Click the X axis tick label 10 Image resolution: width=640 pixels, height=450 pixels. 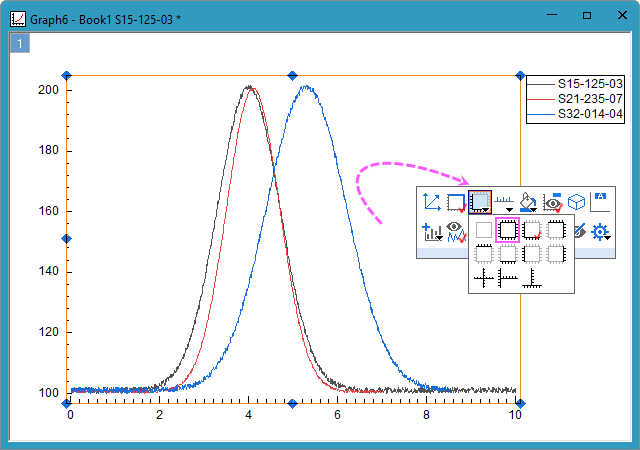(515, 415)
